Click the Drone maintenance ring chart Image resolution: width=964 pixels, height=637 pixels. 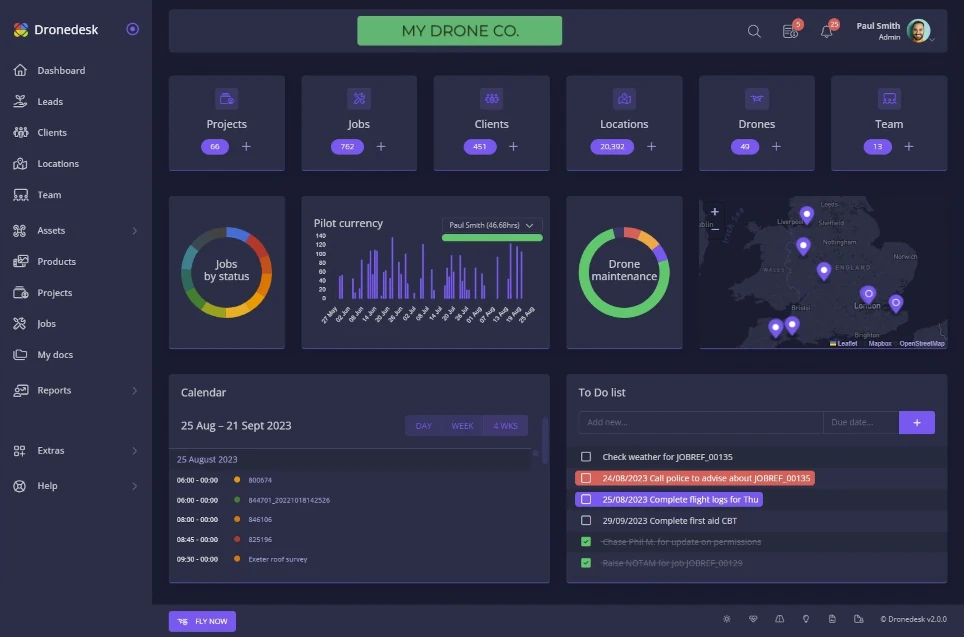[x=624, y=272]
